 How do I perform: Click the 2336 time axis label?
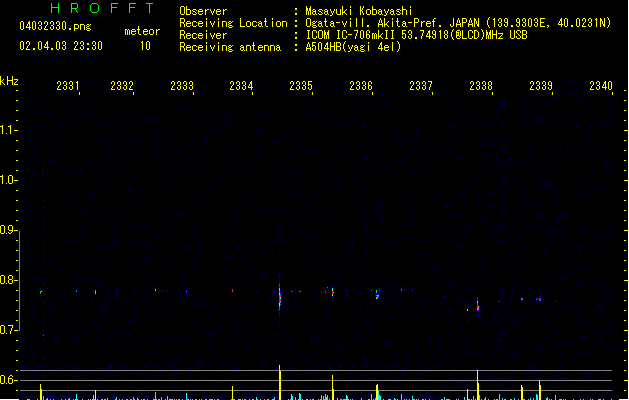[x=361, y=85]
